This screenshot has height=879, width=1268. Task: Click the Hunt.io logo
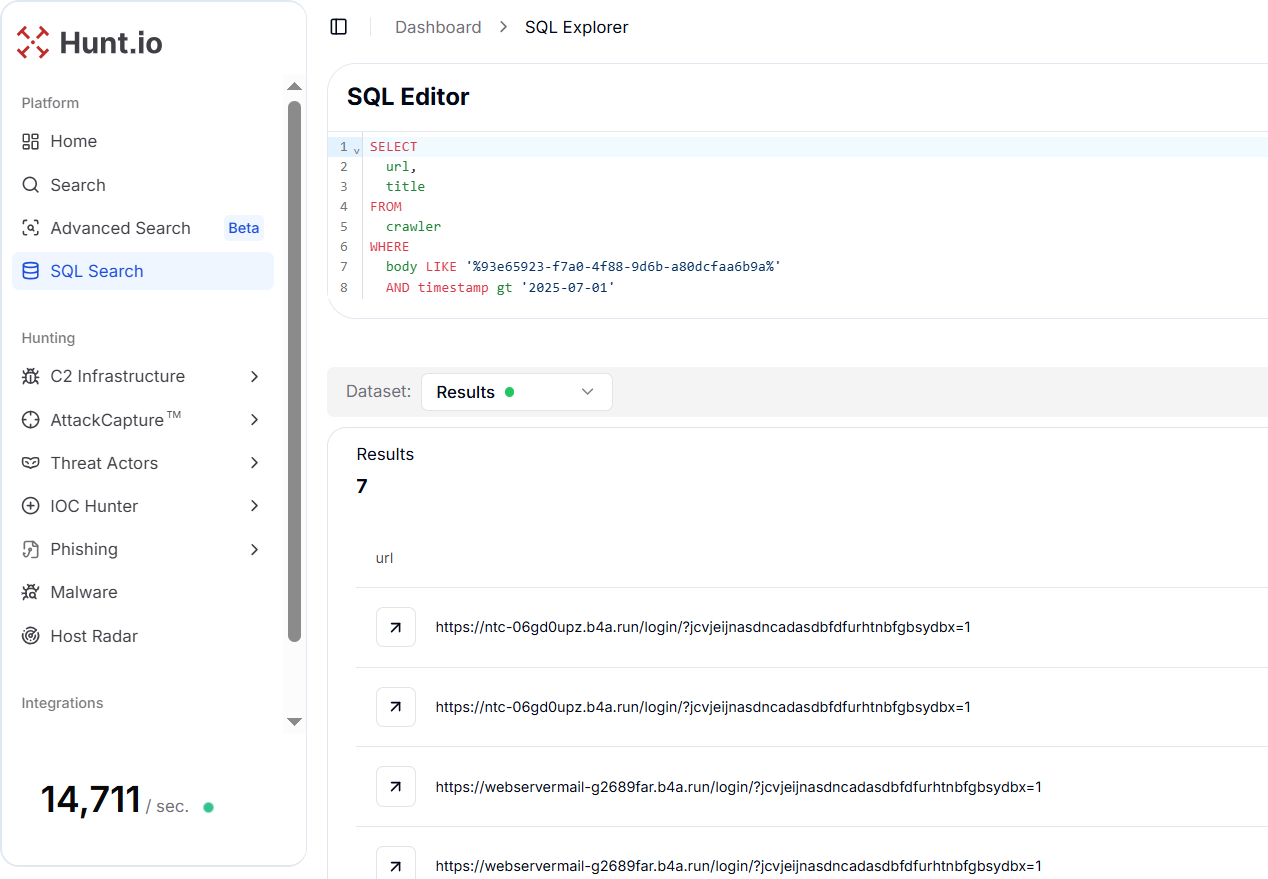[90, 42]
